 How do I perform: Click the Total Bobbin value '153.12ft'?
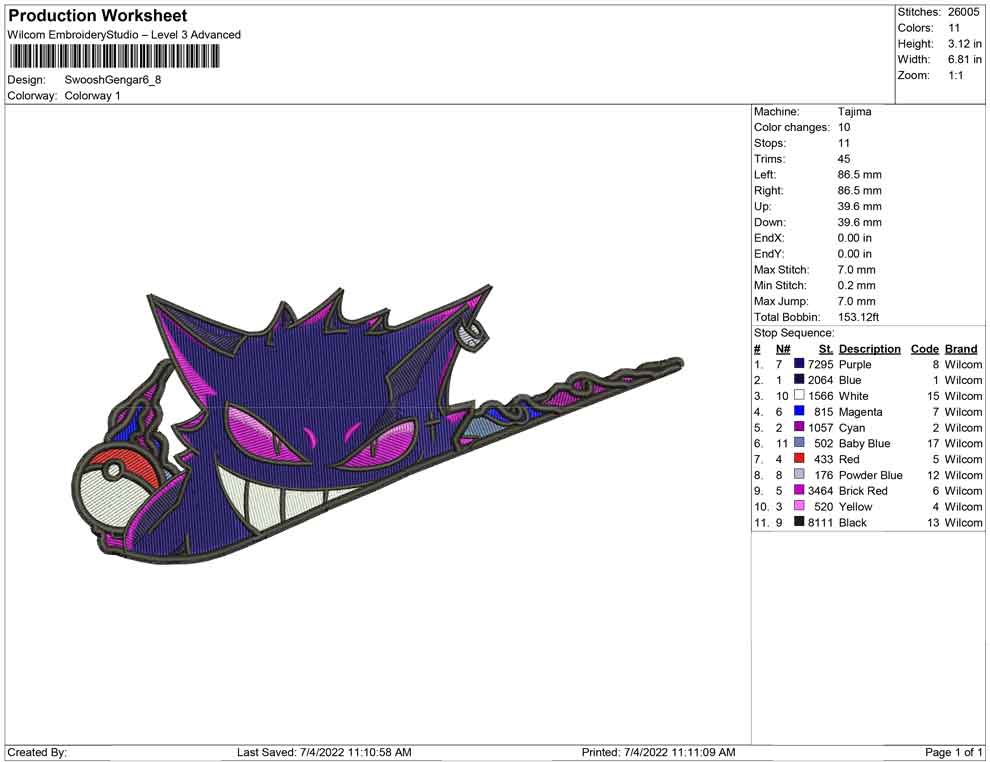click(858, 317)
